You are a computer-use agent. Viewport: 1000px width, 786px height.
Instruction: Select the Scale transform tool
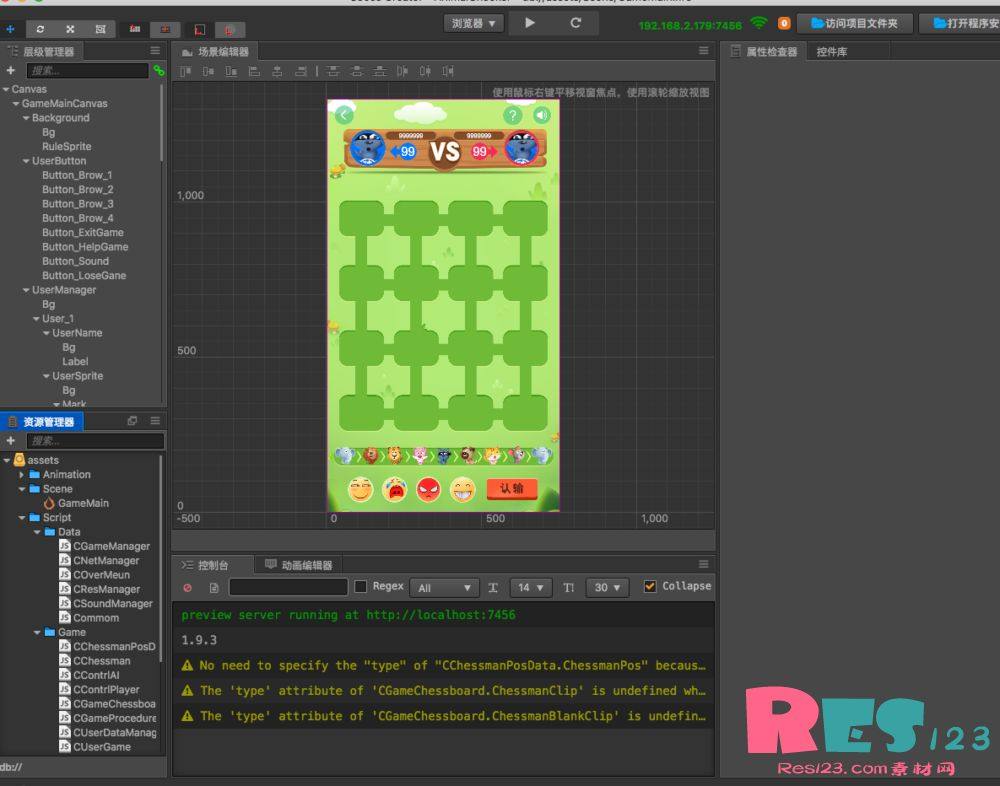coord(70,29)
